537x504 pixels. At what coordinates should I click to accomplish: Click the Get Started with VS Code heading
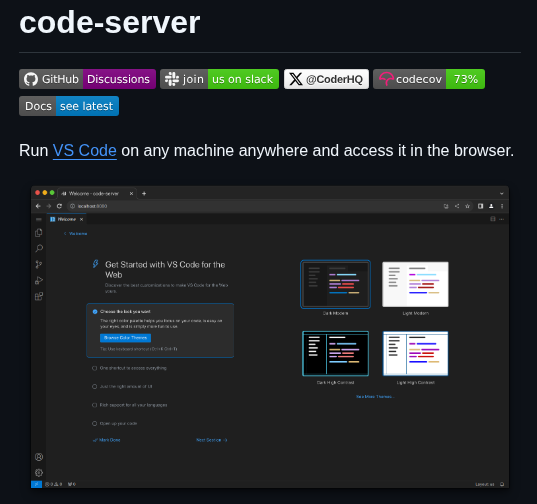tap(165, 270)
